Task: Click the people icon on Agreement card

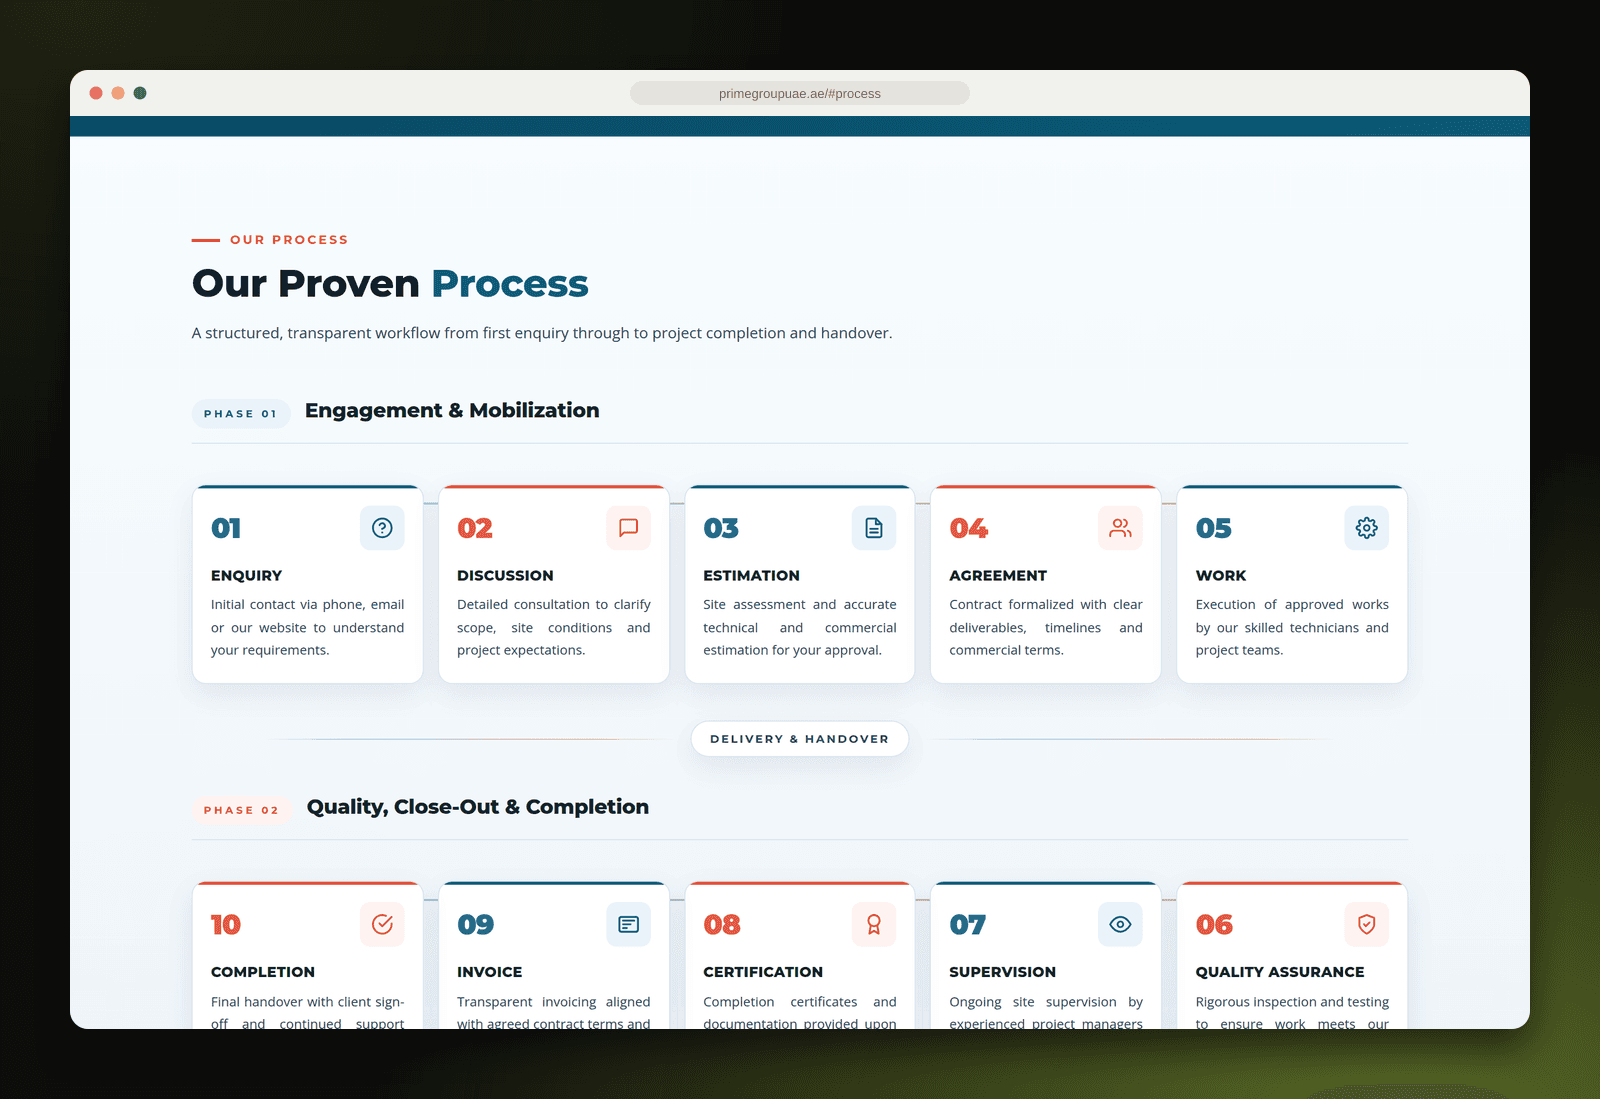Action: [x=1120, y=528]
